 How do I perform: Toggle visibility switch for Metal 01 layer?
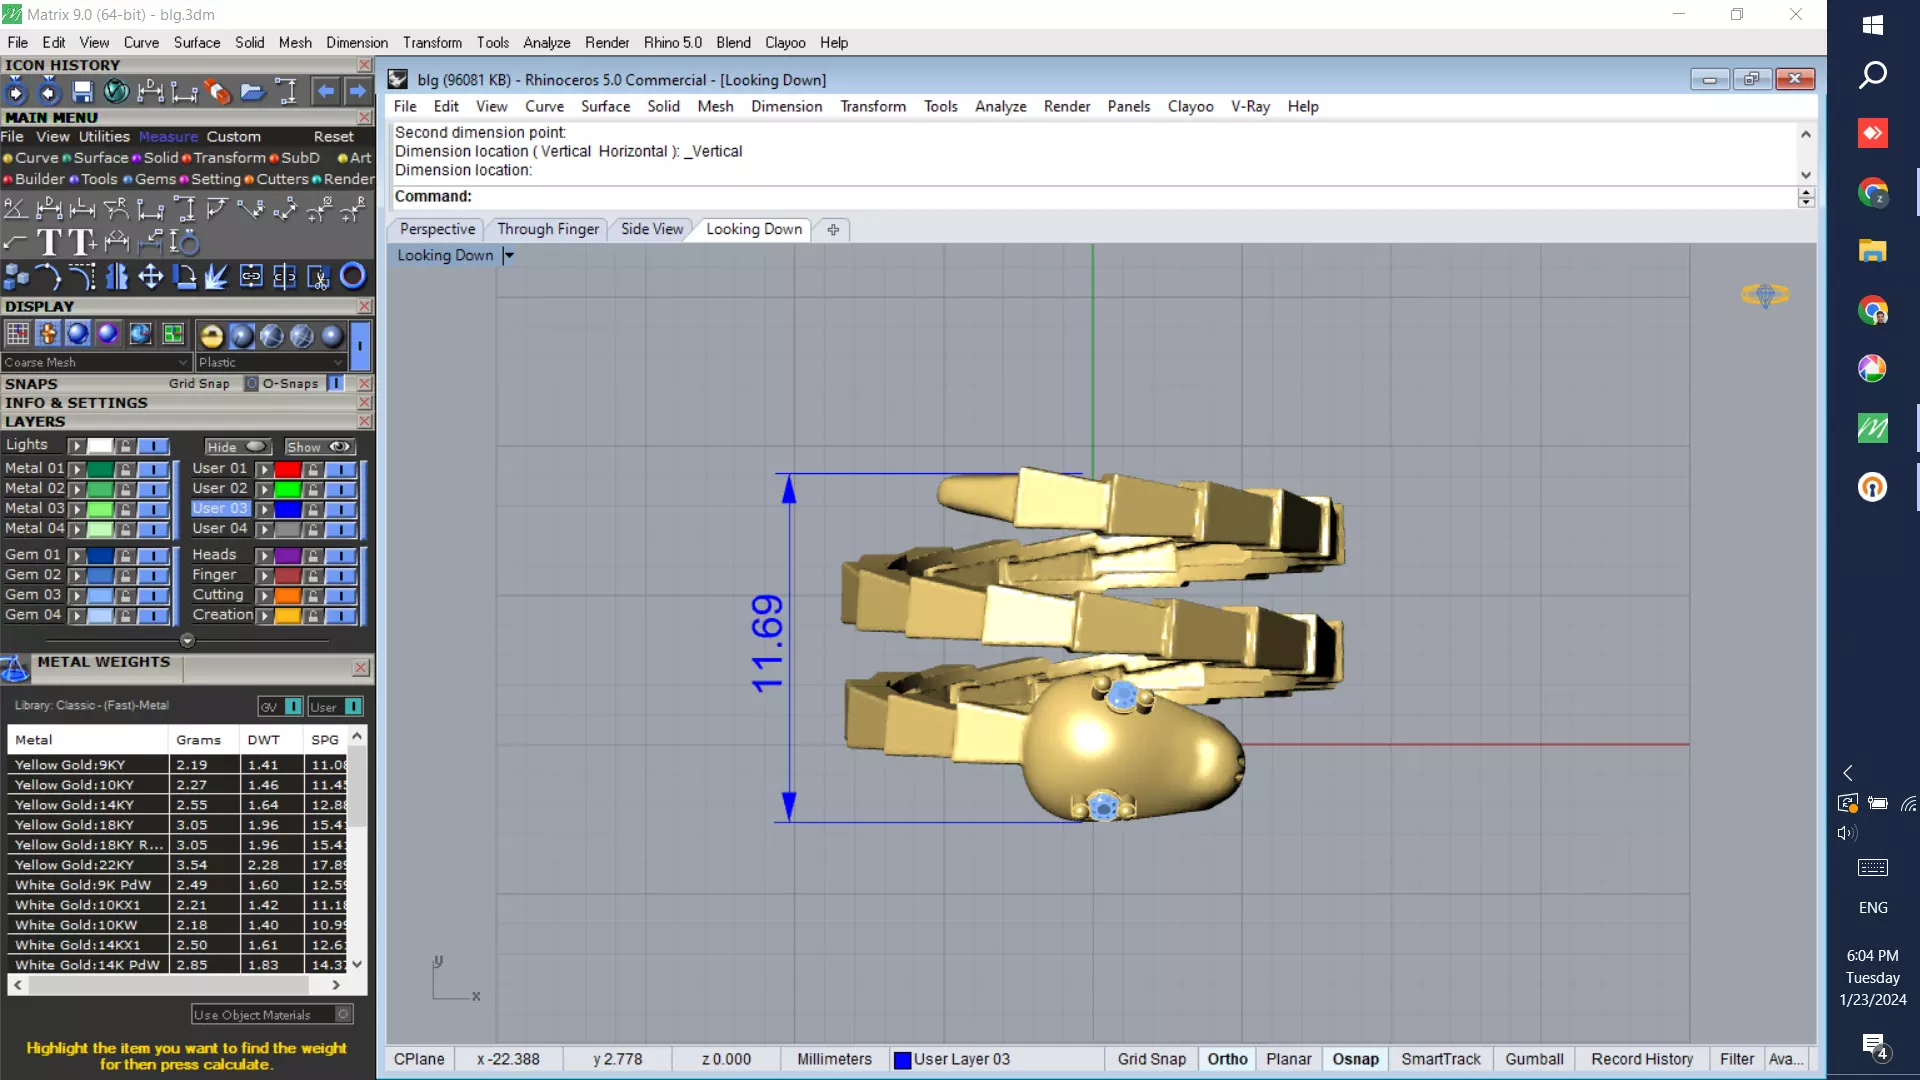pyautogui.click(x=153, y=469)
